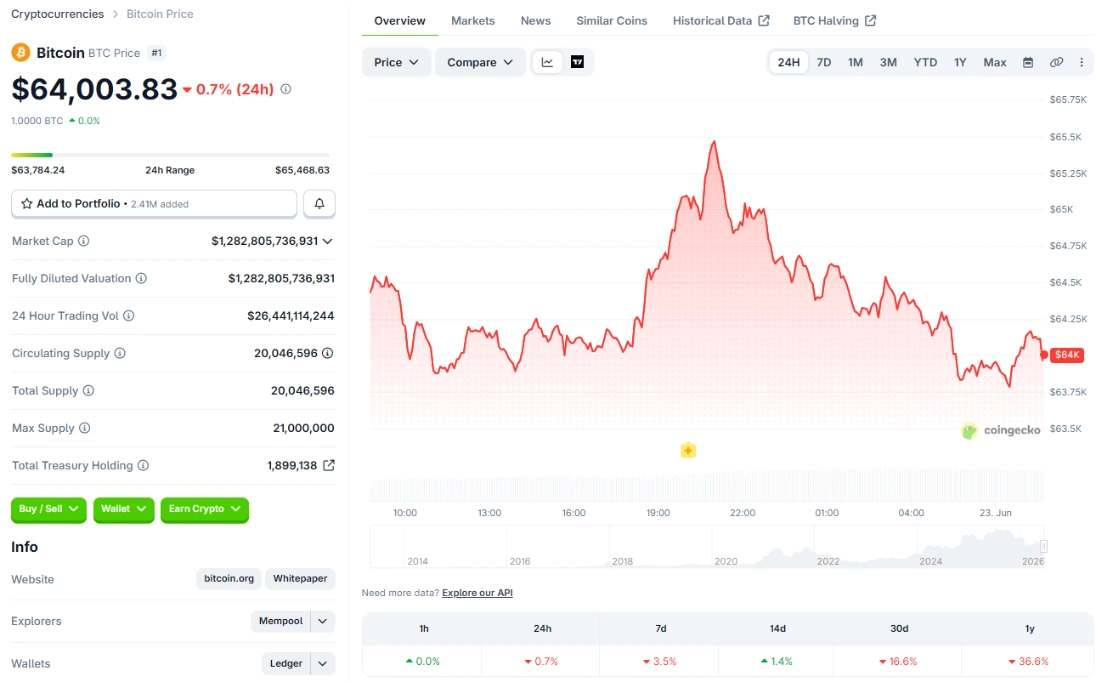Open 24 Hour Trading Vol info icon
The height and width of the screenshot is (682, 1096).
tap(129, 316)
